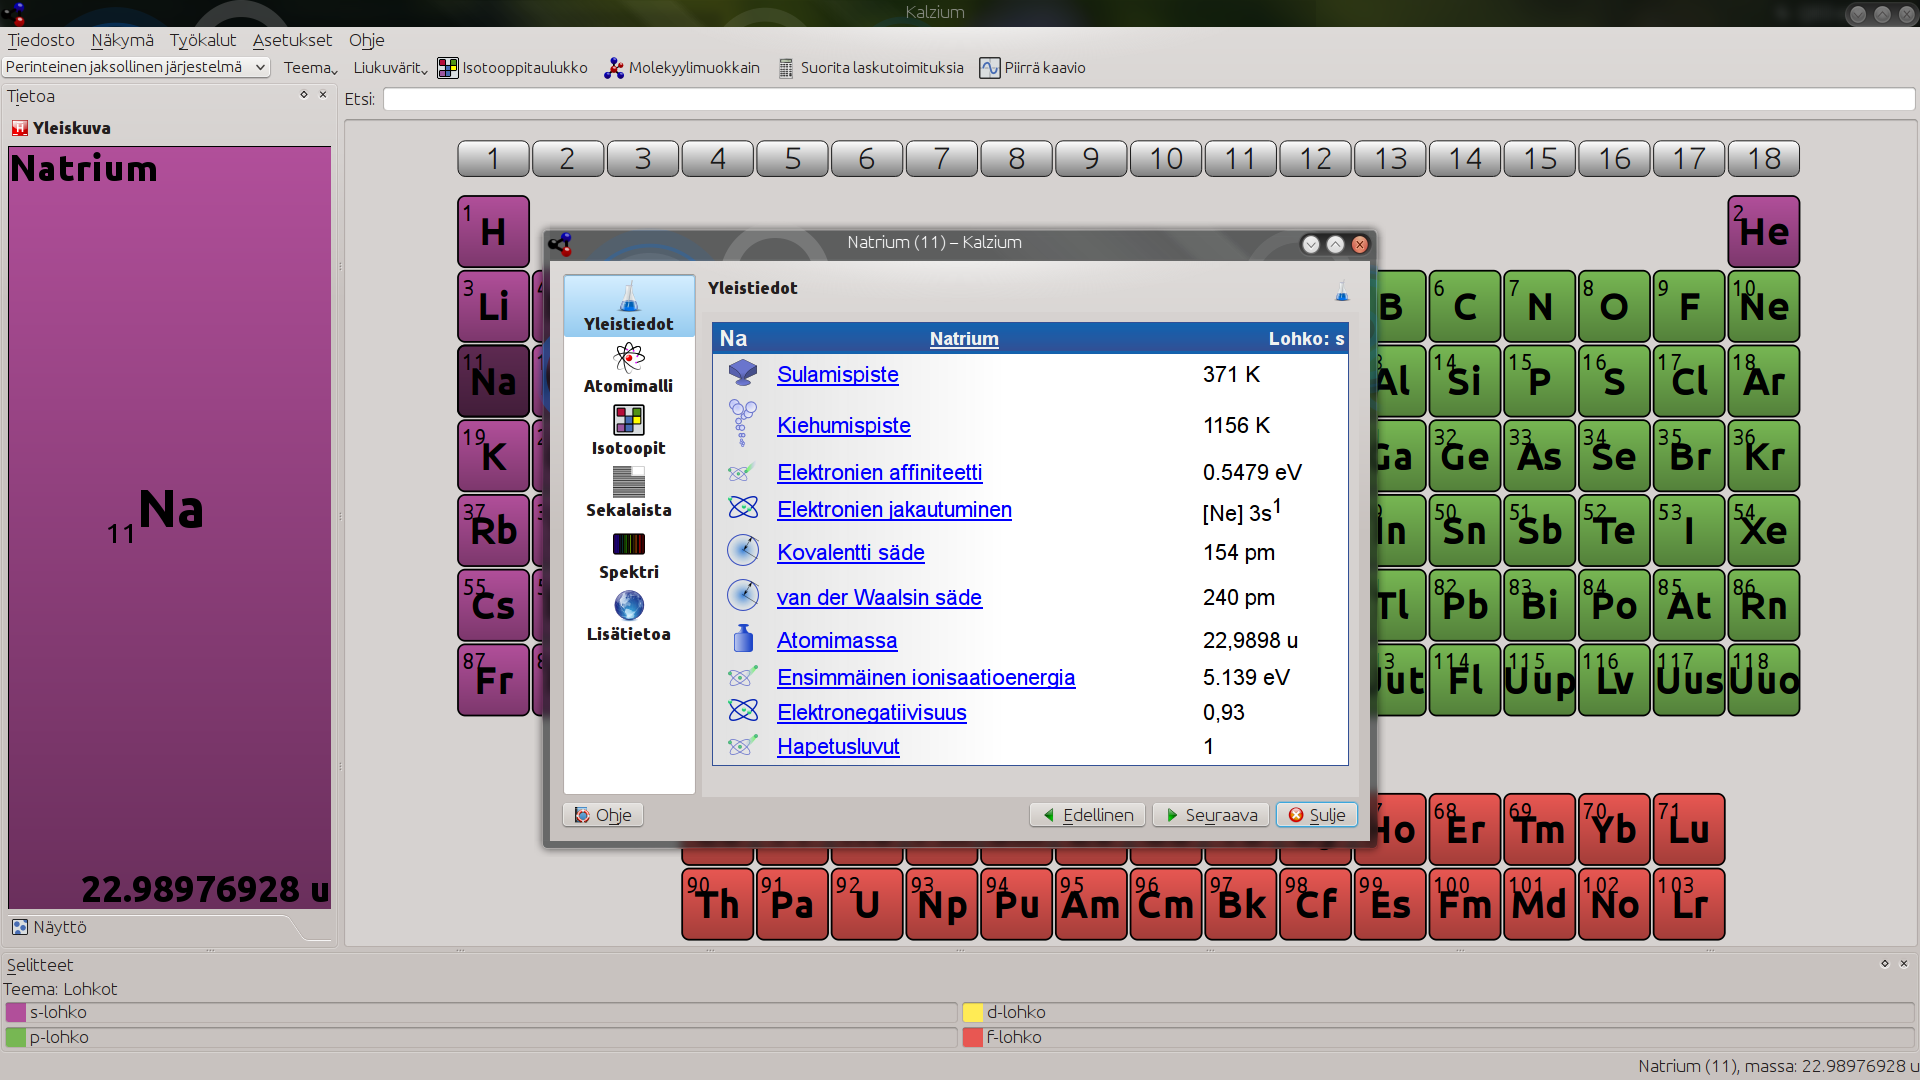Click into the Etsi search field
This screenshot has width=1920, height=1080.
(1148, 99)
